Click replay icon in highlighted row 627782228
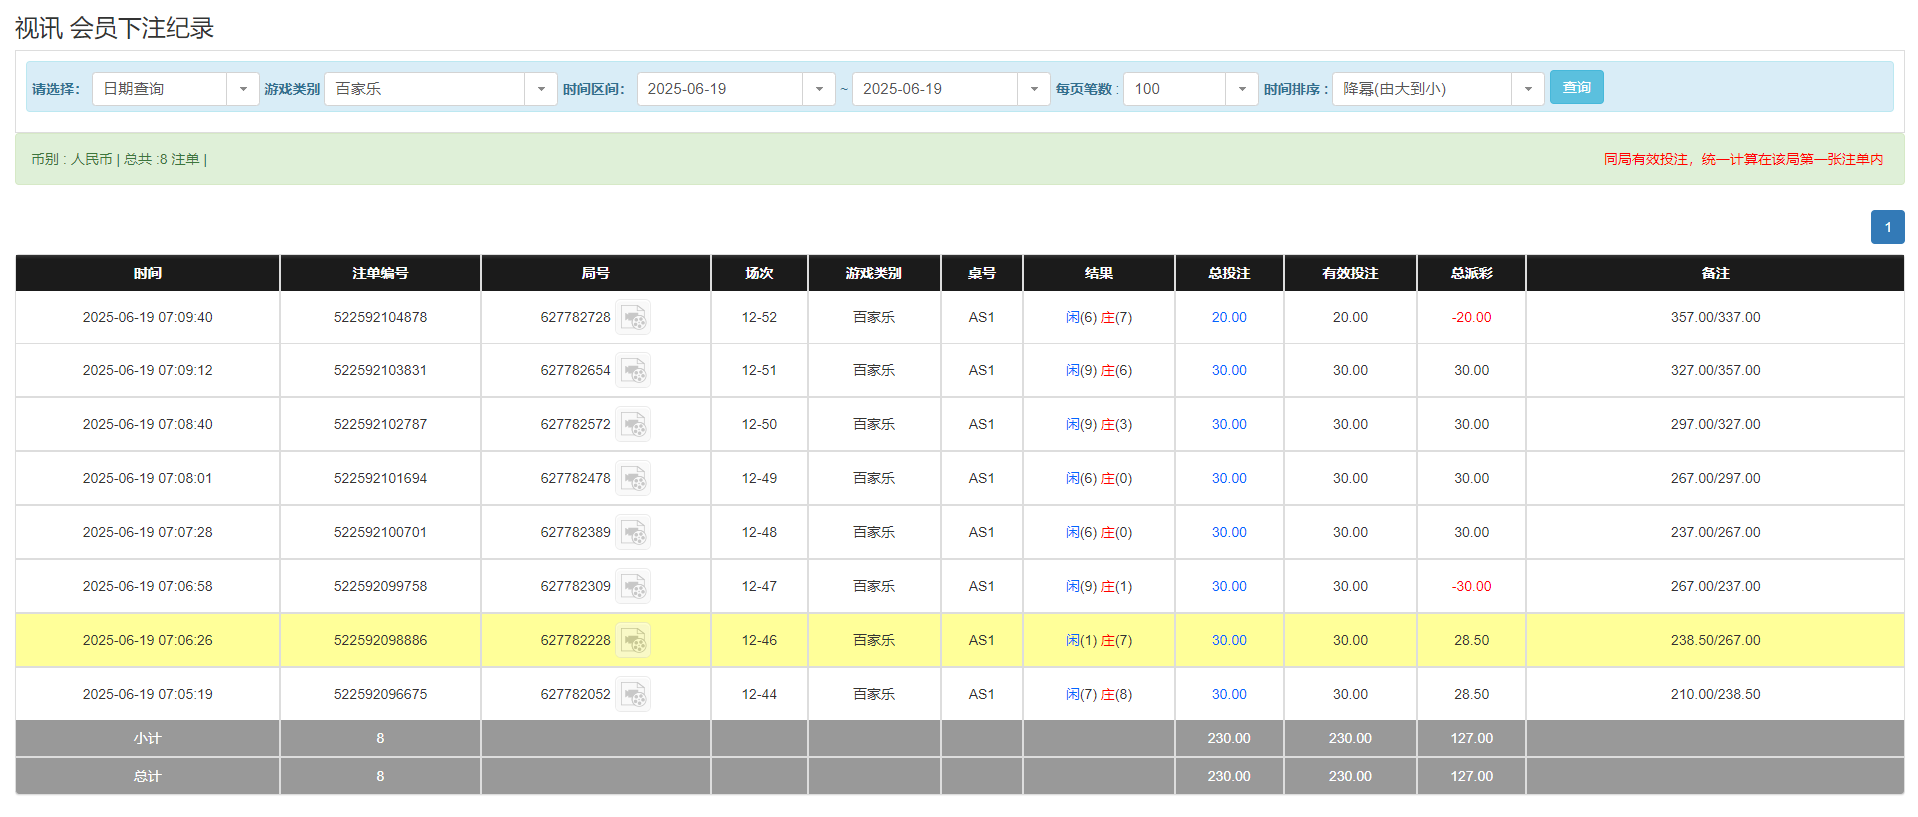This screenshot has width=1918, height=817. [x=633, y=641]
